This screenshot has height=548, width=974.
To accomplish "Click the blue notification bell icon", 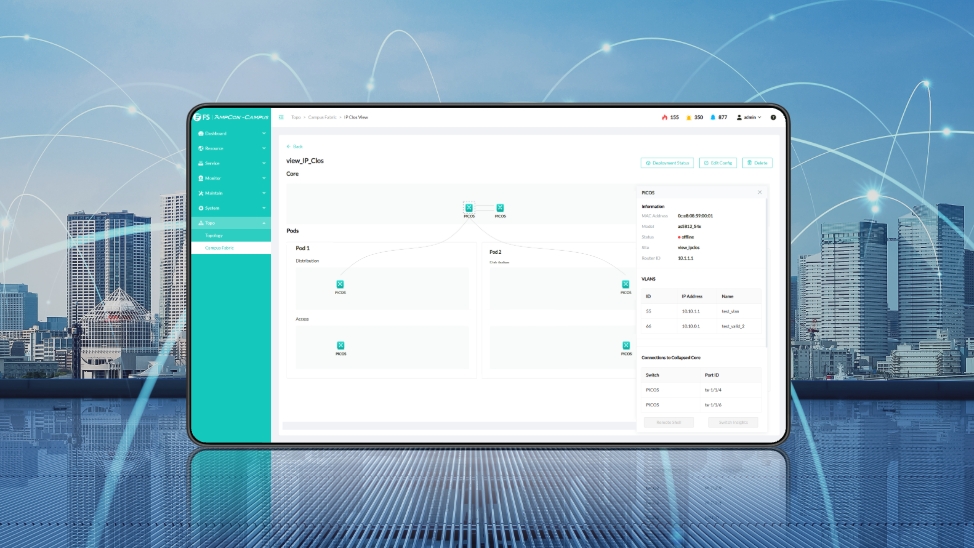I will (712, 117).
